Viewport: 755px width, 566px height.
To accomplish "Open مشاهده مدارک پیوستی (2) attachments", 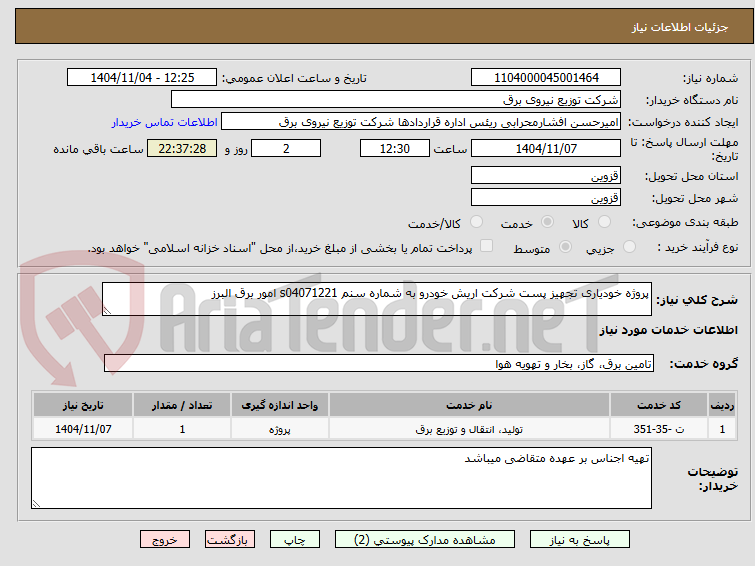I will point(425,540).
